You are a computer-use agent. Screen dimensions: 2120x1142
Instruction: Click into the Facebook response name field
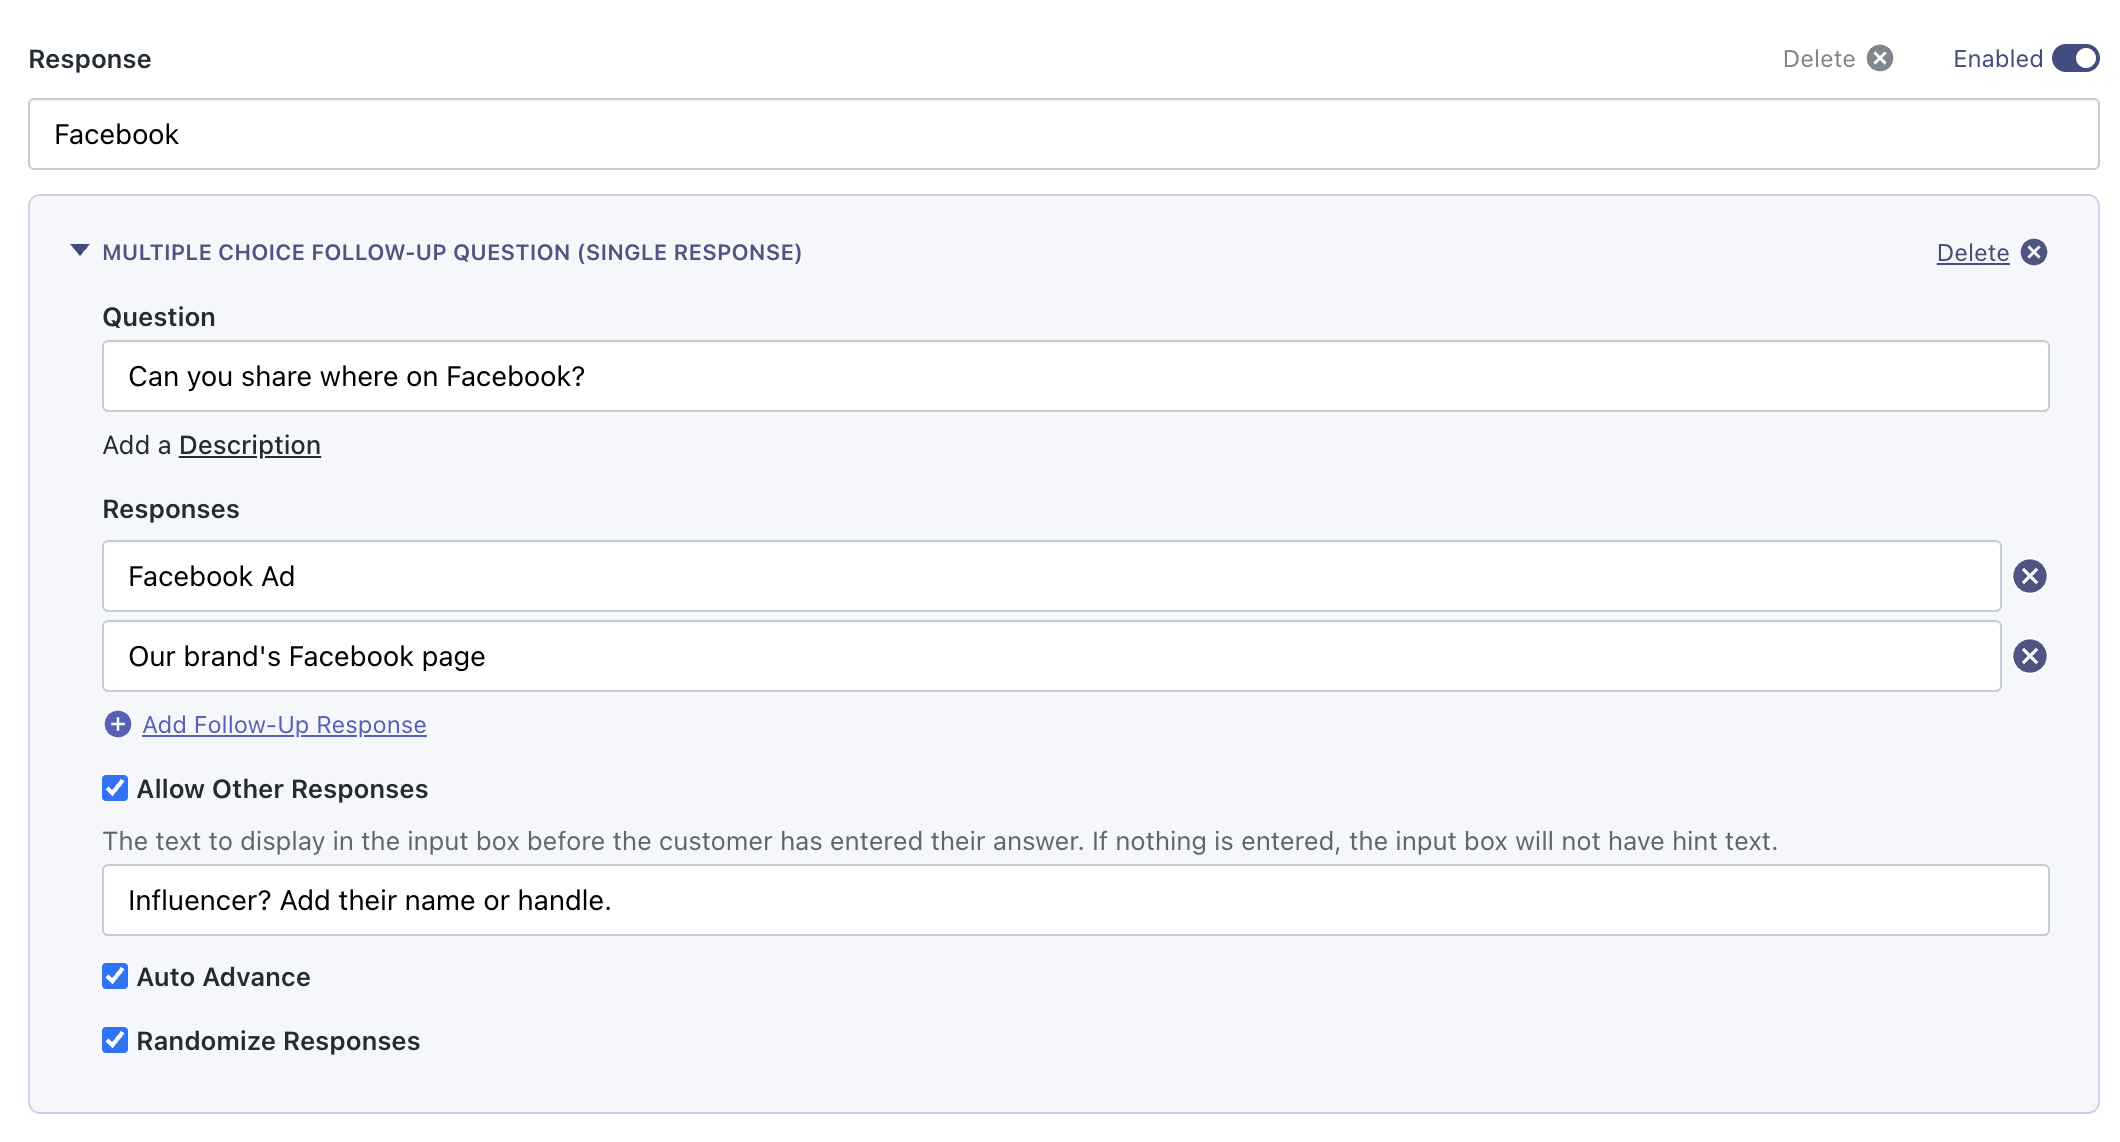[x=1062, y=134]
